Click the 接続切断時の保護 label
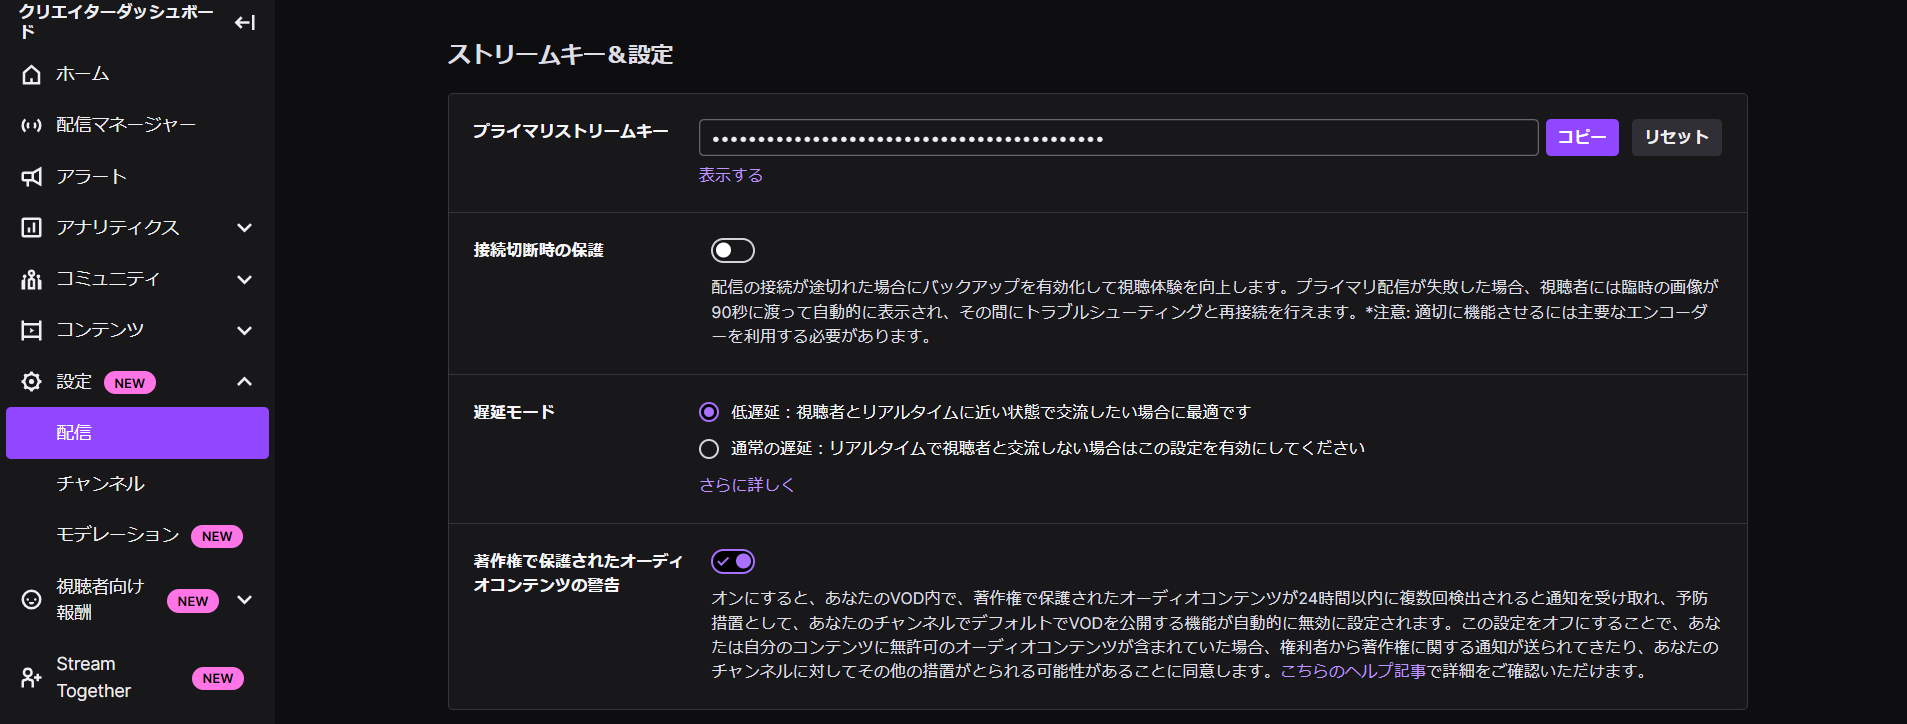 point(539,250)
